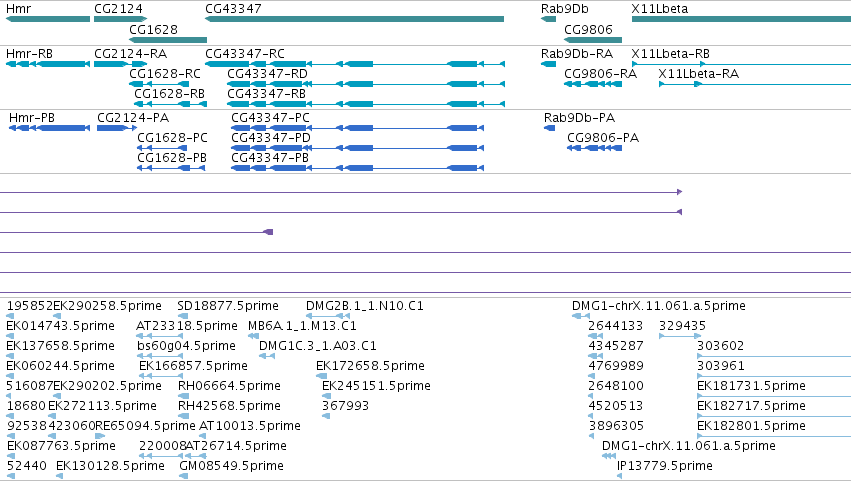Select the CG43347 gene span

[354, 19]
